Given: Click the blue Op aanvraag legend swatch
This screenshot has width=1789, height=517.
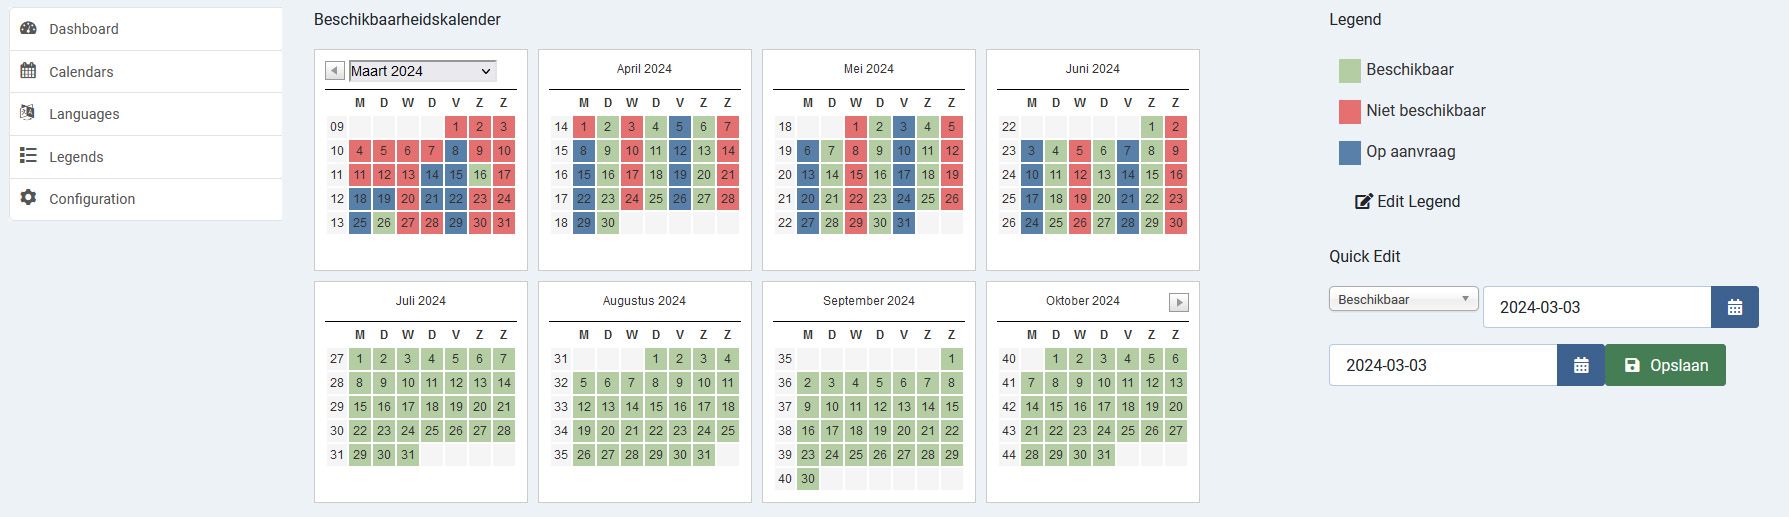Looking at the screenshot, I should click(1350, 152).
